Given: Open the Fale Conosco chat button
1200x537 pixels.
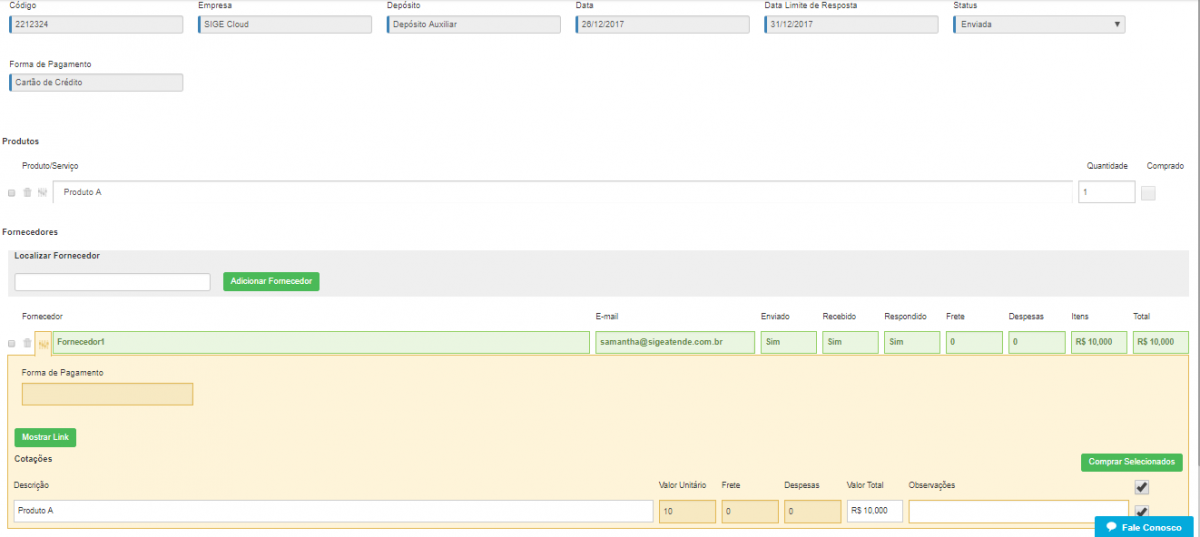Looking at the screenshot, I should pyautogui.click(x=1144, y=527).
